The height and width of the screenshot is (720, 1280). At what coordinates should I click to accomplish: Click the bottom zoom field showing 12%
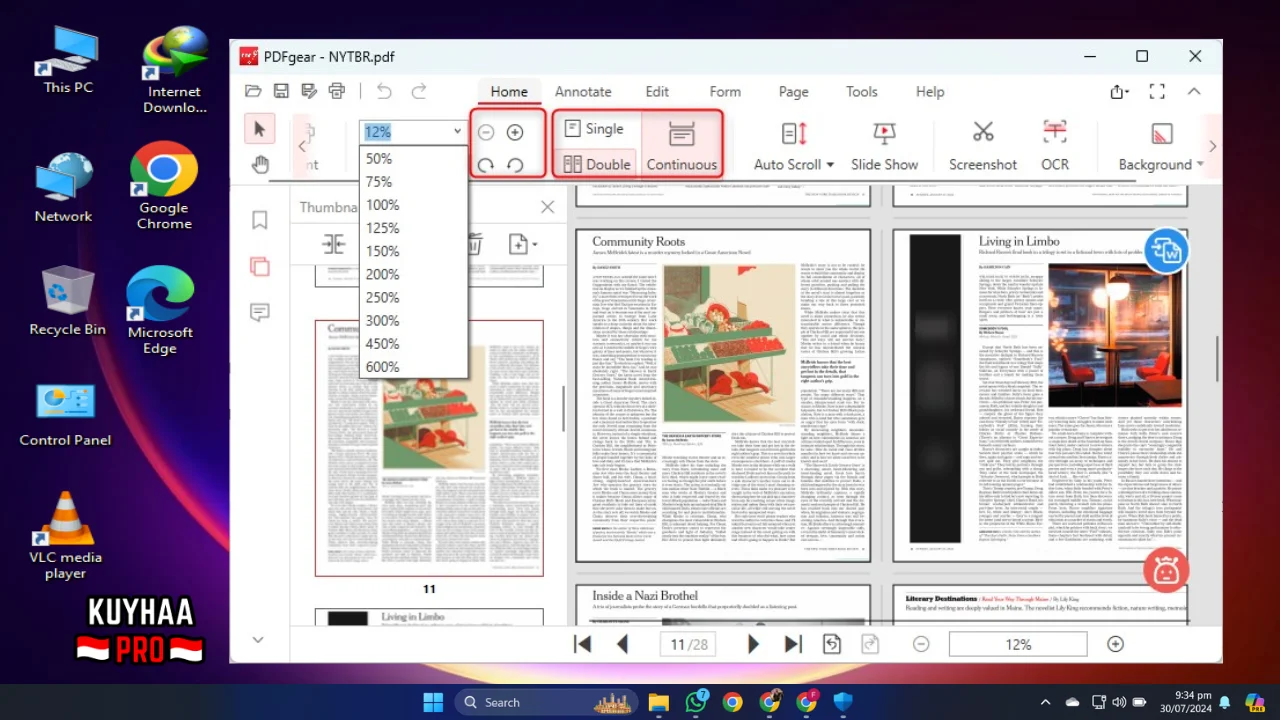pyautogui.click(x=1018, y=645)
